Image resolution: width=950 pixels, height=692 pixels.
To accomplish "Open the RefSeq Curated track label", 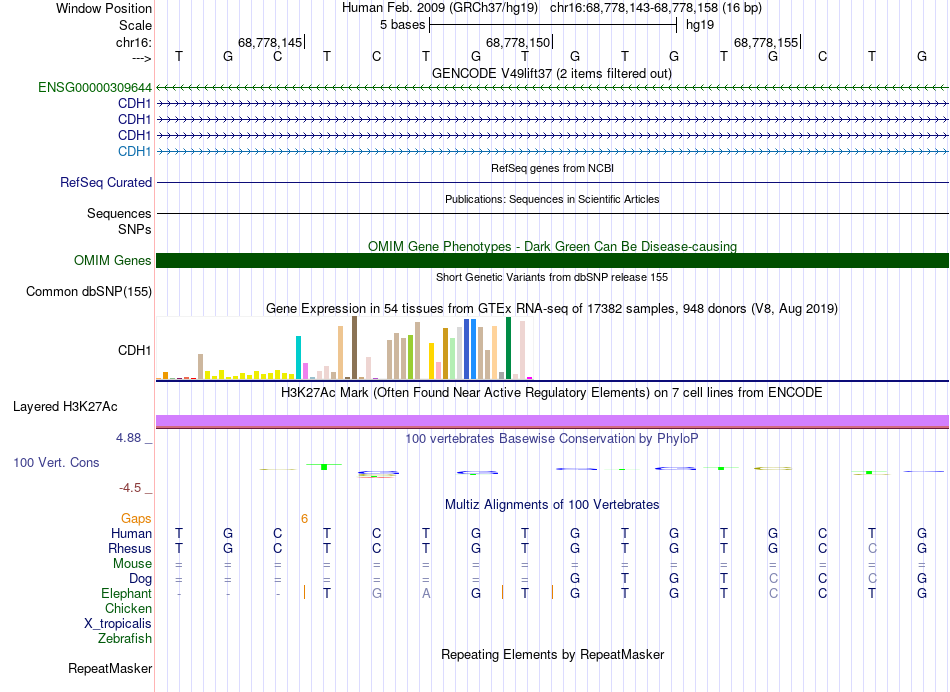I will pyautogui.click(x=106, y=183).
